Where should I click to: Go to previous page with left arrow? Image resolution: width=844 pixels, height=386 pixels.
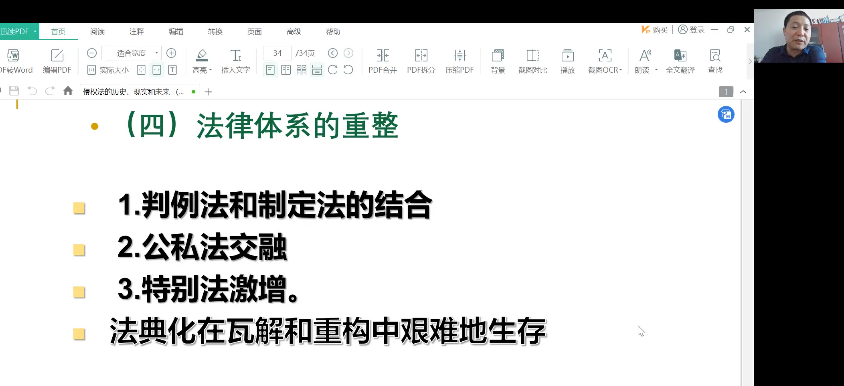(x=333, y=53)
